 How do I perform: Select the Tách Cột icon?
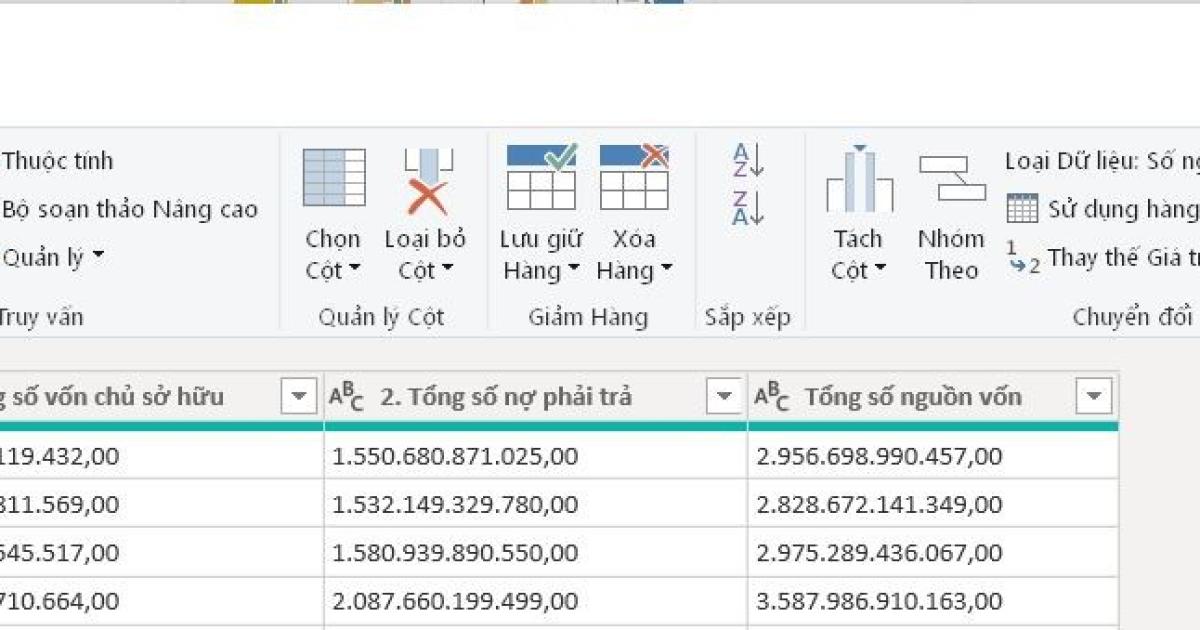pyautogui.click(x=858, y=178)
